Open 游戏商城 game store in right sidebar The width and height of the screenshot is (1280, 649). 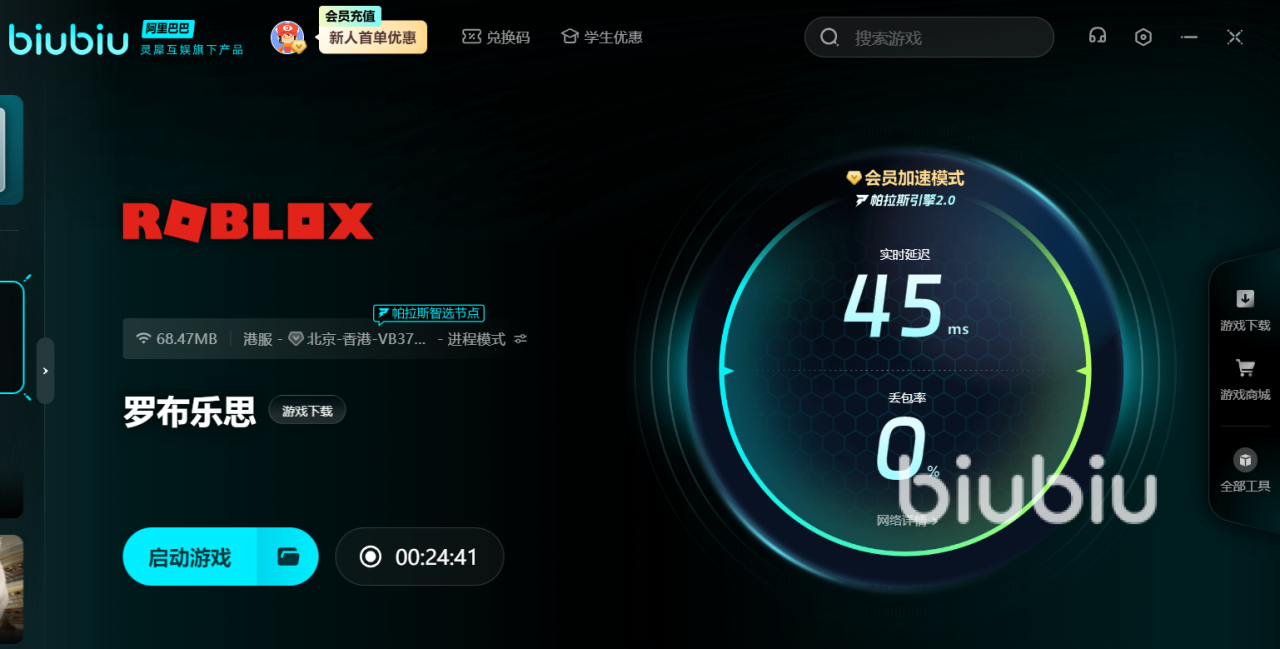(1243, 377)
